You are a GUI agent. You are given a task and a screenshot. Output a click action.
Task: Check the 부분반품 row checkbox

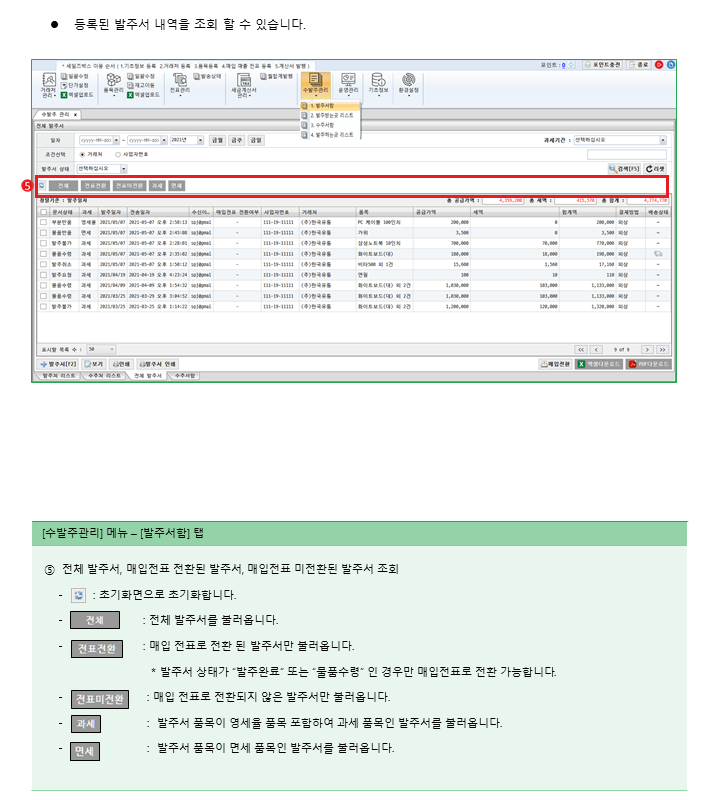tap(43, 222)
